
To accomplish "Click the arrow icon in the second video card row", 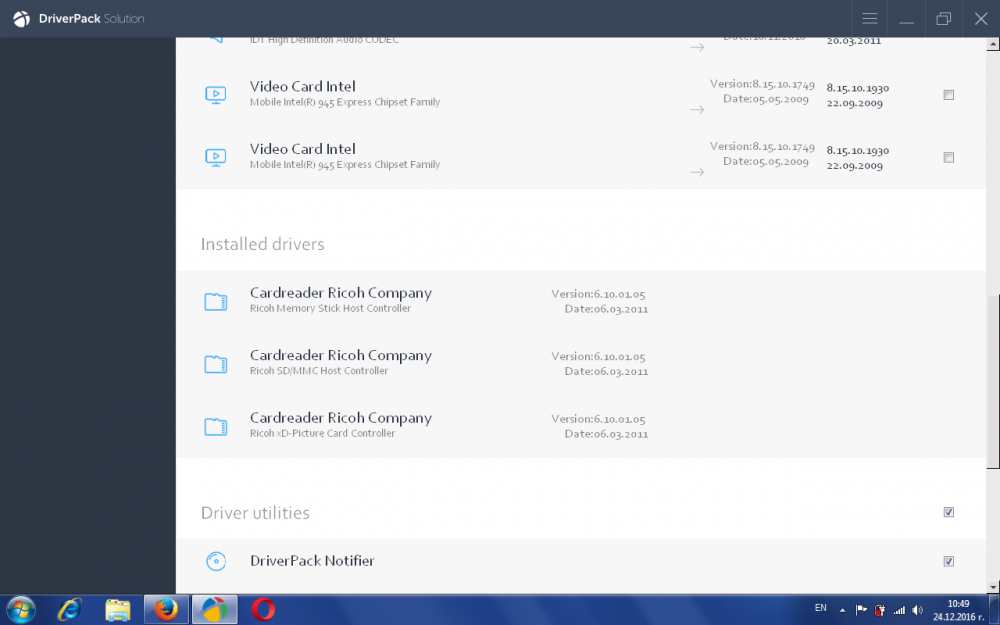I will [x=696, y=172].
